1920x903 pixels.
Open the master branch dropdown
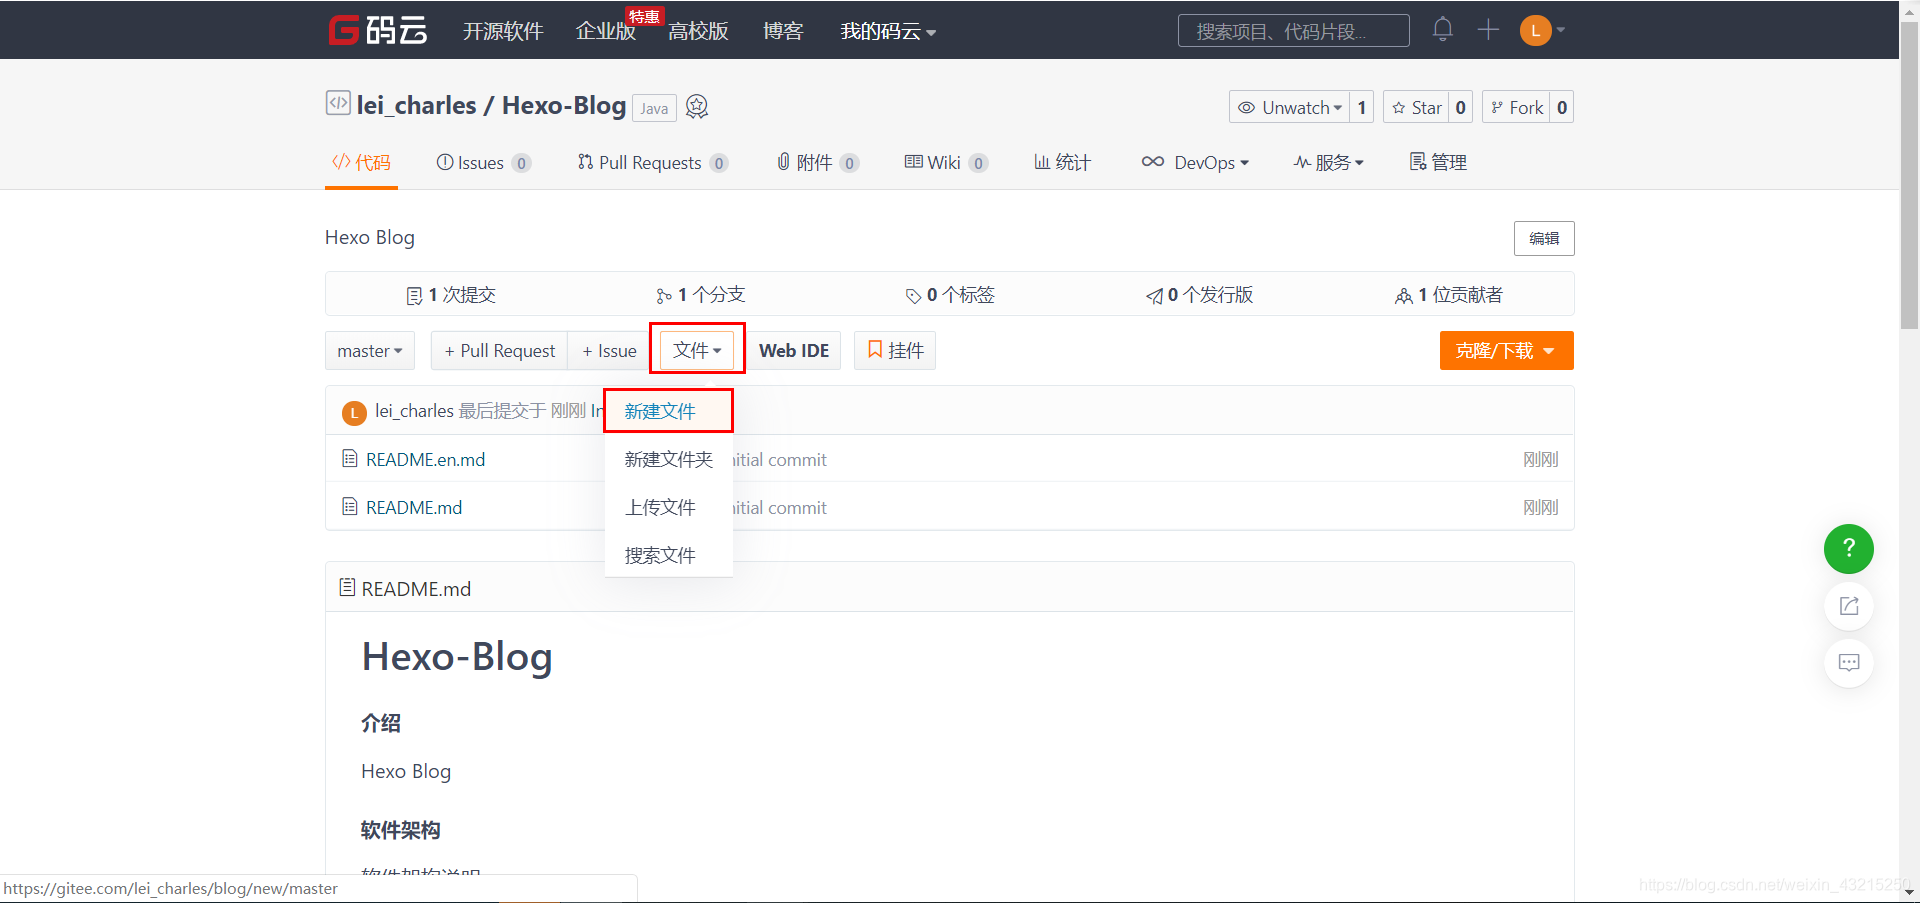[x=370, y=351]
